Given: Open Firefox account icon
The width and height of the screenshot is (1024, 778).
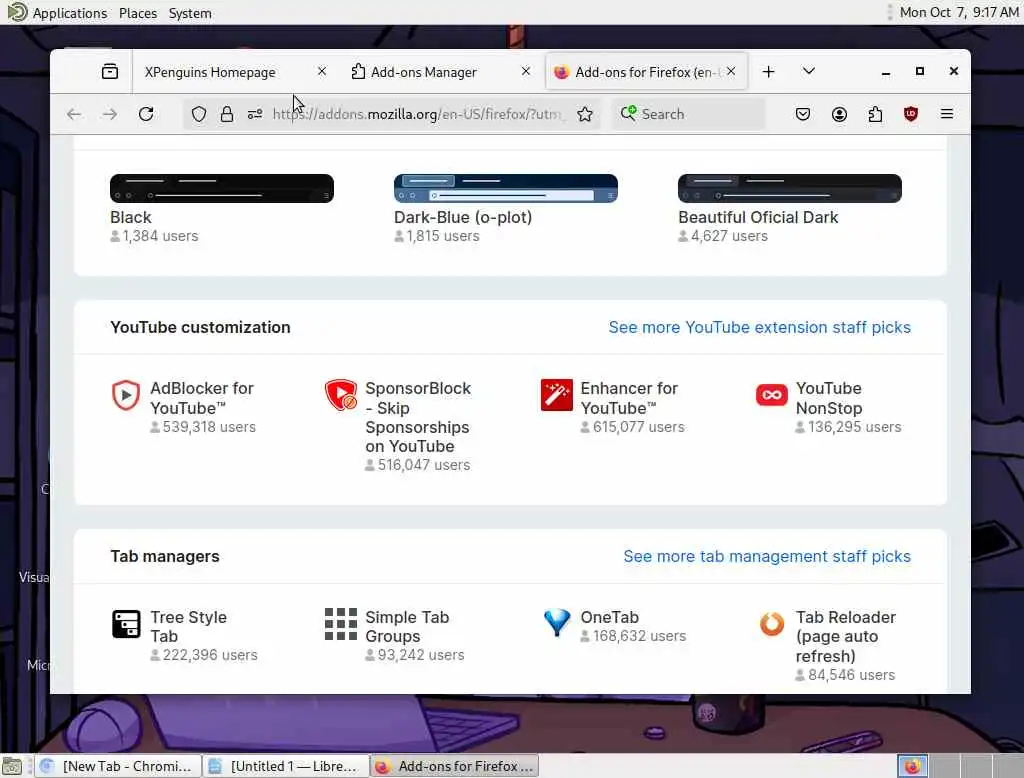Looking at the screenshot, I should (x=839, y=114).
